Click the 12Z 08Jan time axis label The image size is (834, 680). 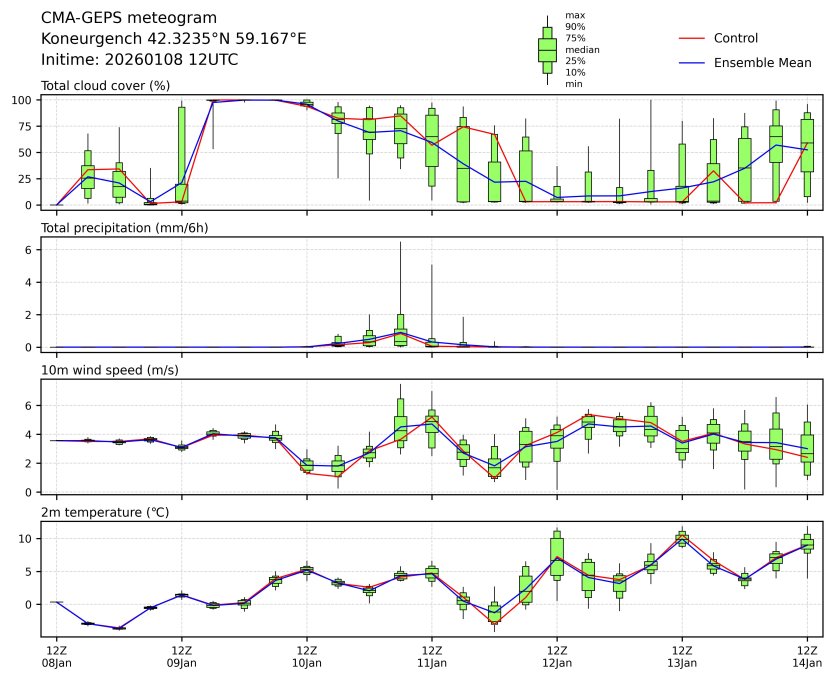click(56, 657)
